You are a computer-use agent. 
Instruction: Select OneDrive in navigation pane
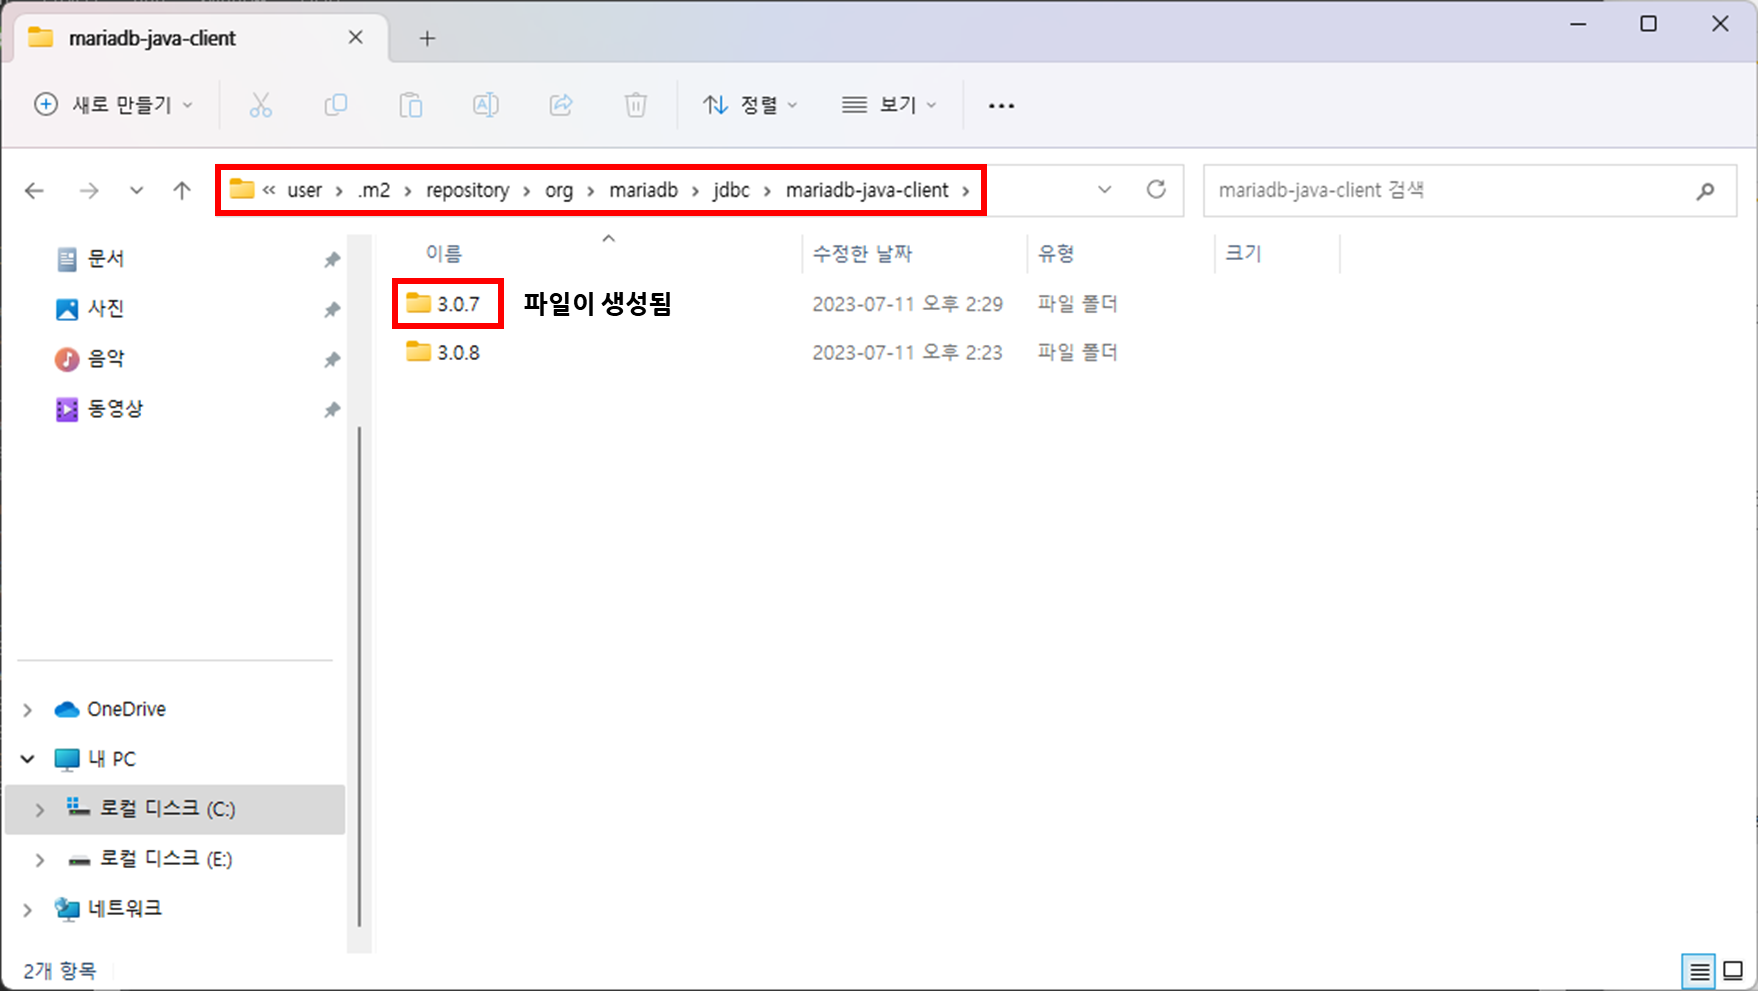(x=126, y=709)
